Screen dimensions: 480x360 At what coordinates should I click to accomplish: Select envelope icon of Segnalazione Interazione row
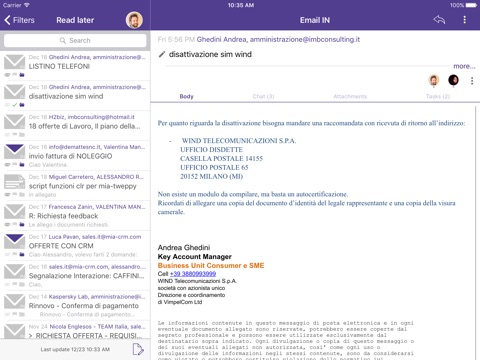click(14, 272)
